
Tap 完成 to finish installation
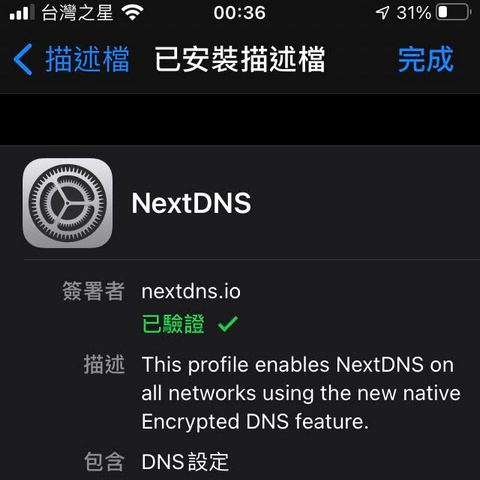click(426, 59)
